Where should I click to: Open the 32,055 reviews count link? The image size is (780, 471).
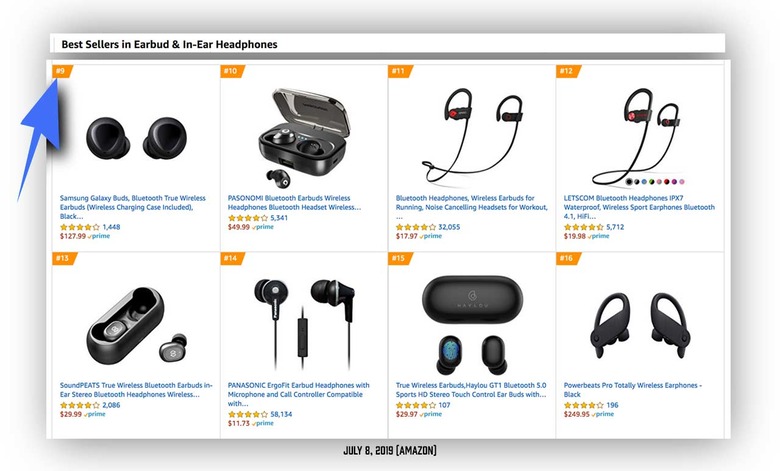click(449, 227)
